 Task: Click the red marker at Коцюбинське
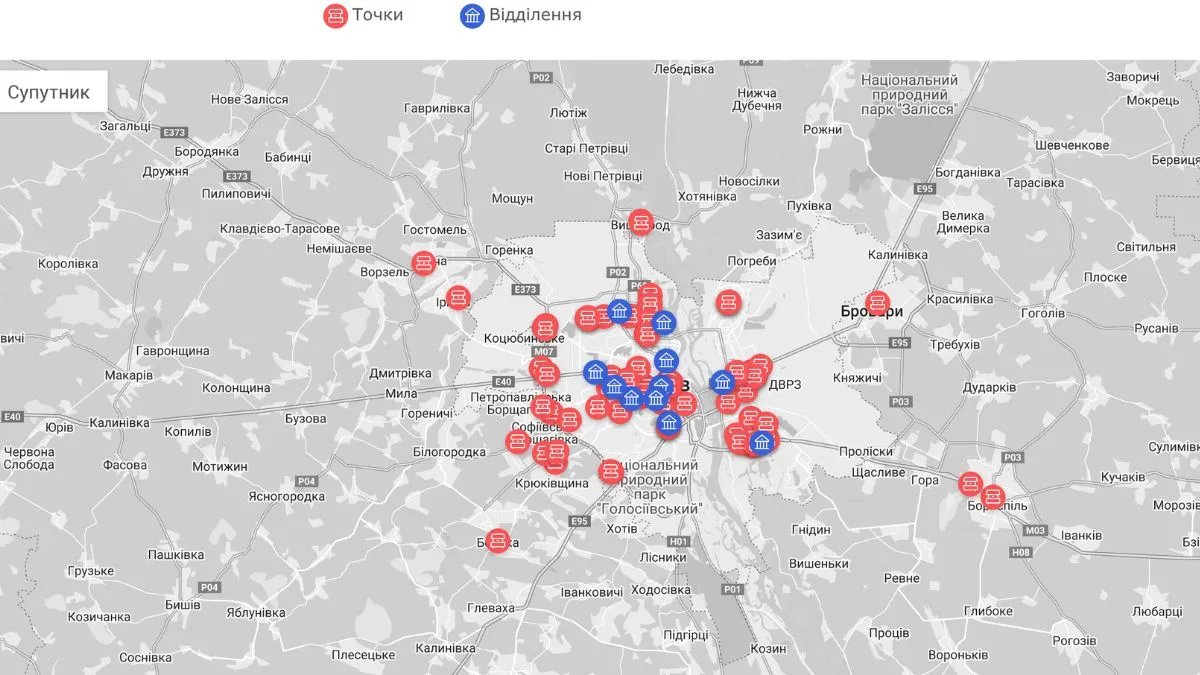(x=545, y=326)
